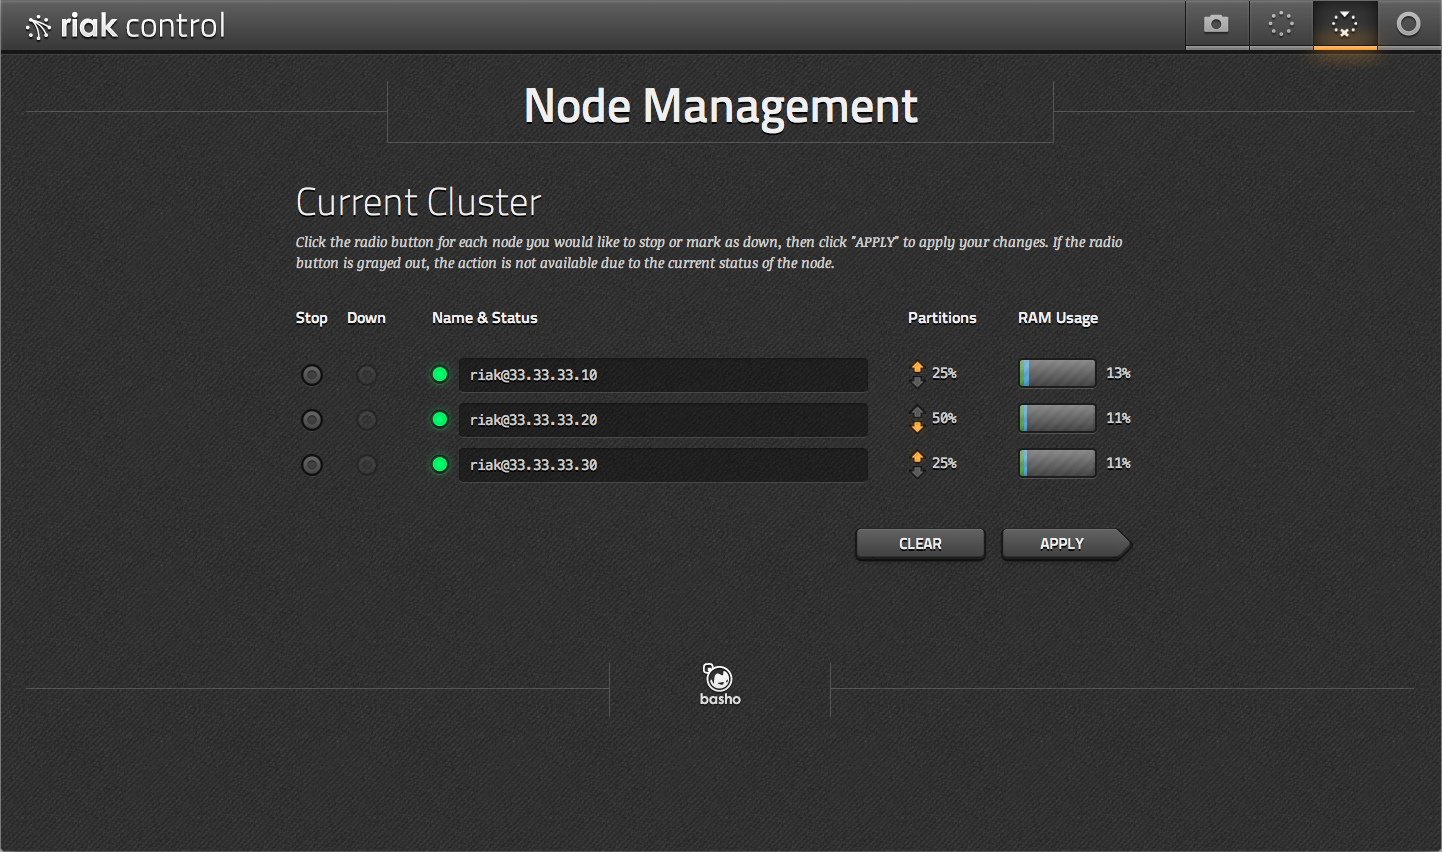1442x852 pixels.
Task: Open the Ring view circle icon
Action: point(1408,24)
